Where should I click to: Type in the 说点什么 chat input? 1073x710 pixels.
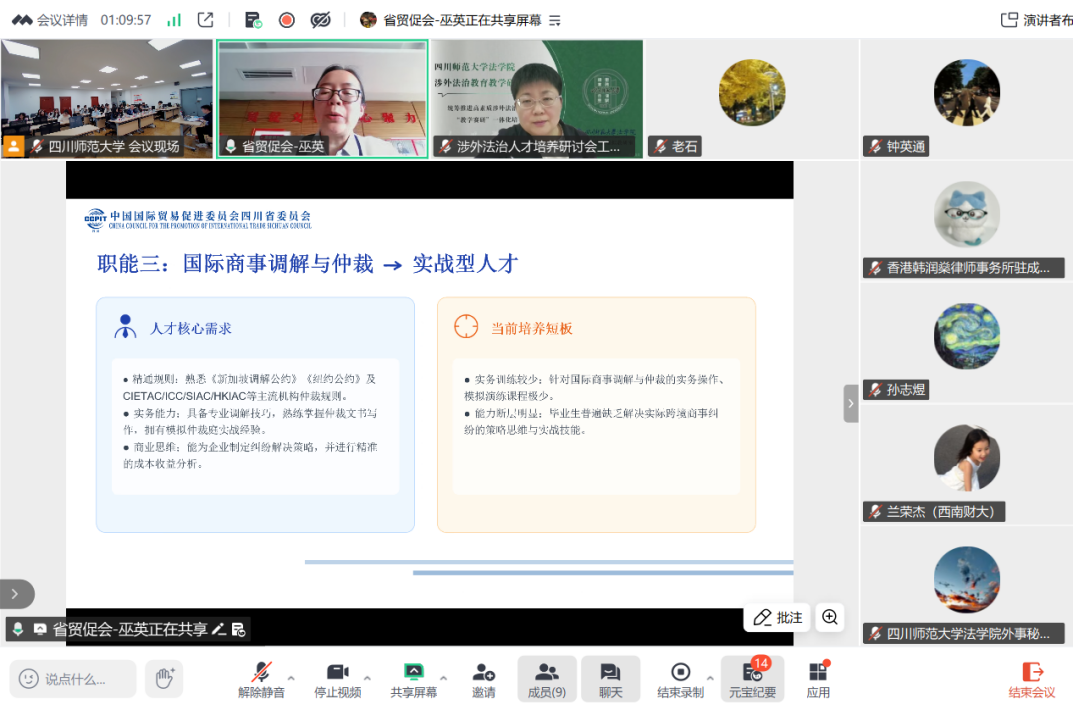coord(75,679)
